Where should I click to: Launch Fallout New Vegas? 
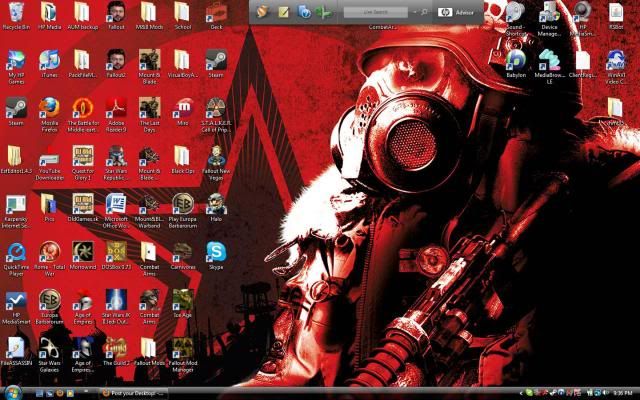[x=216, y=162]
